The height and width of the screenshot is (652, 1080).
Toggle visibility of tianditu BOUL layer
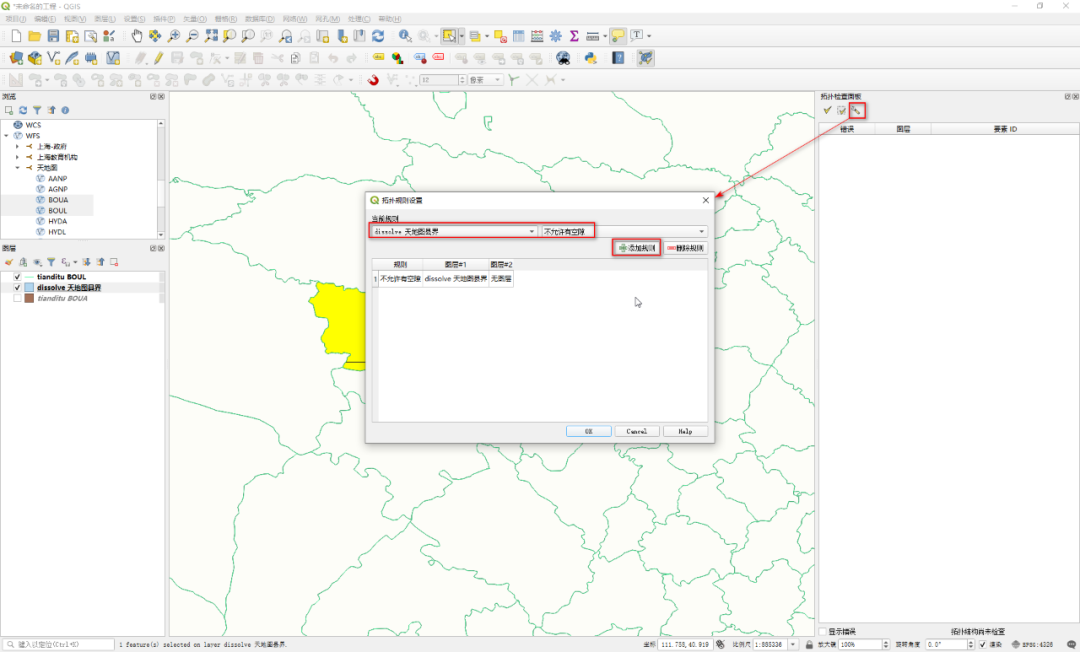tap(17, 277)
